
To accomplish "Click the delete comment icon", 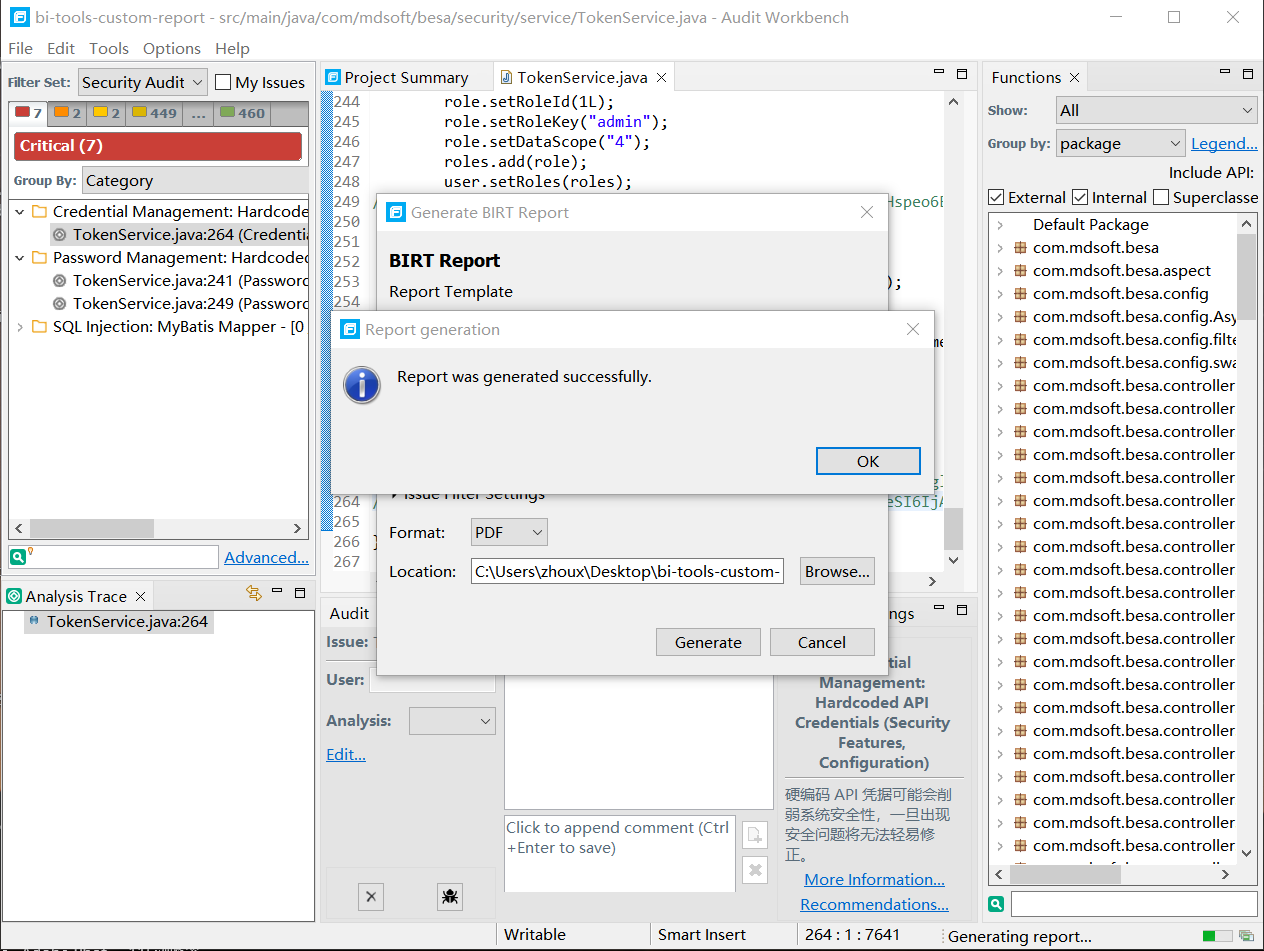I will tap(755, 870).
